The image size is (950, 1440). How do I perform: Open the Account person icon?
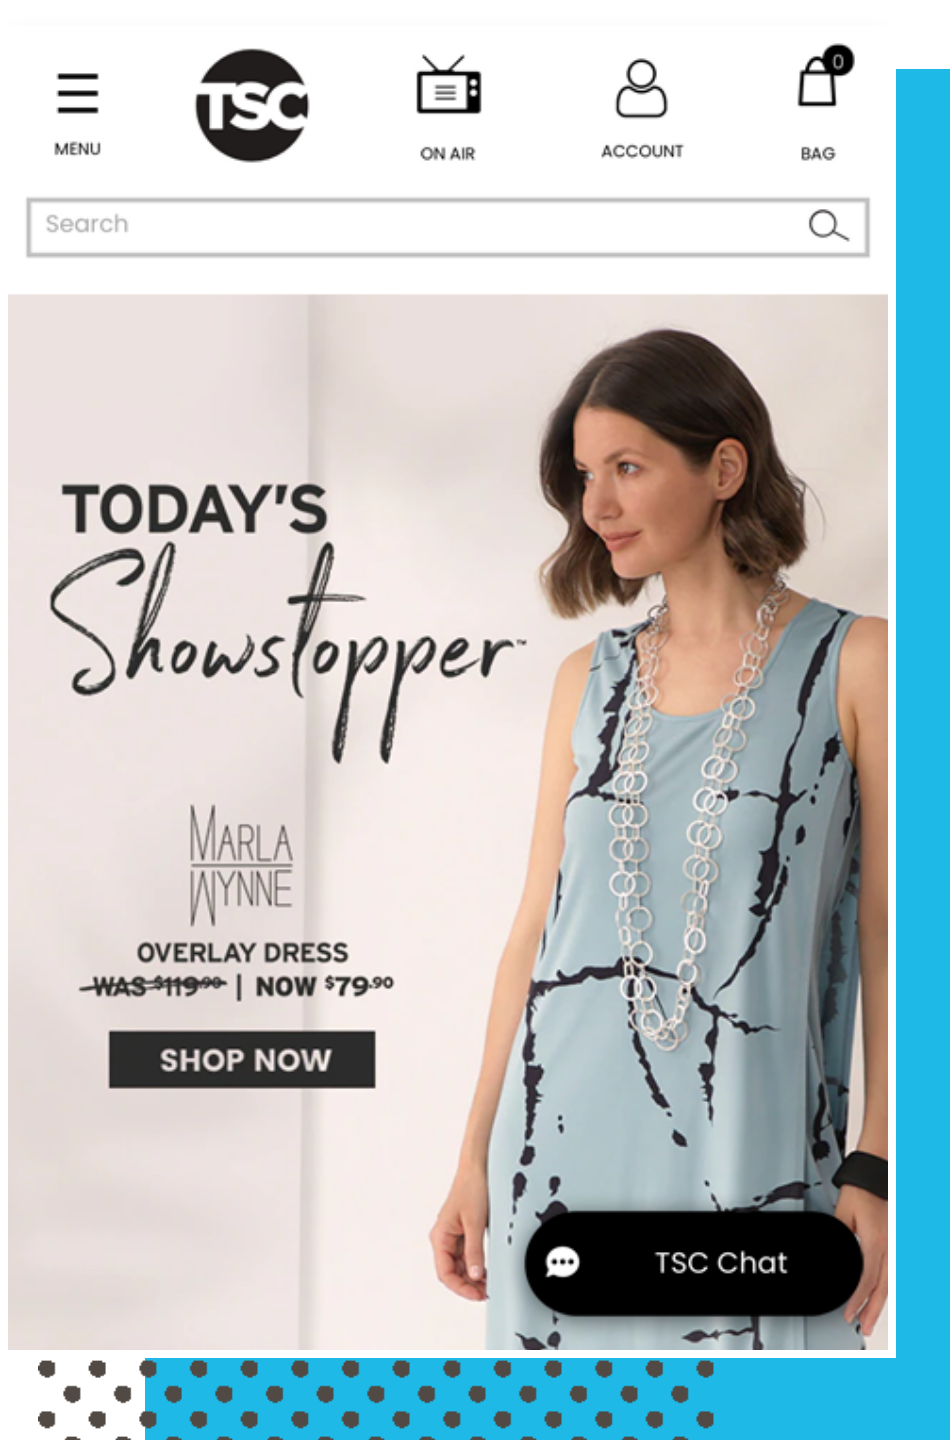[641, 89]
